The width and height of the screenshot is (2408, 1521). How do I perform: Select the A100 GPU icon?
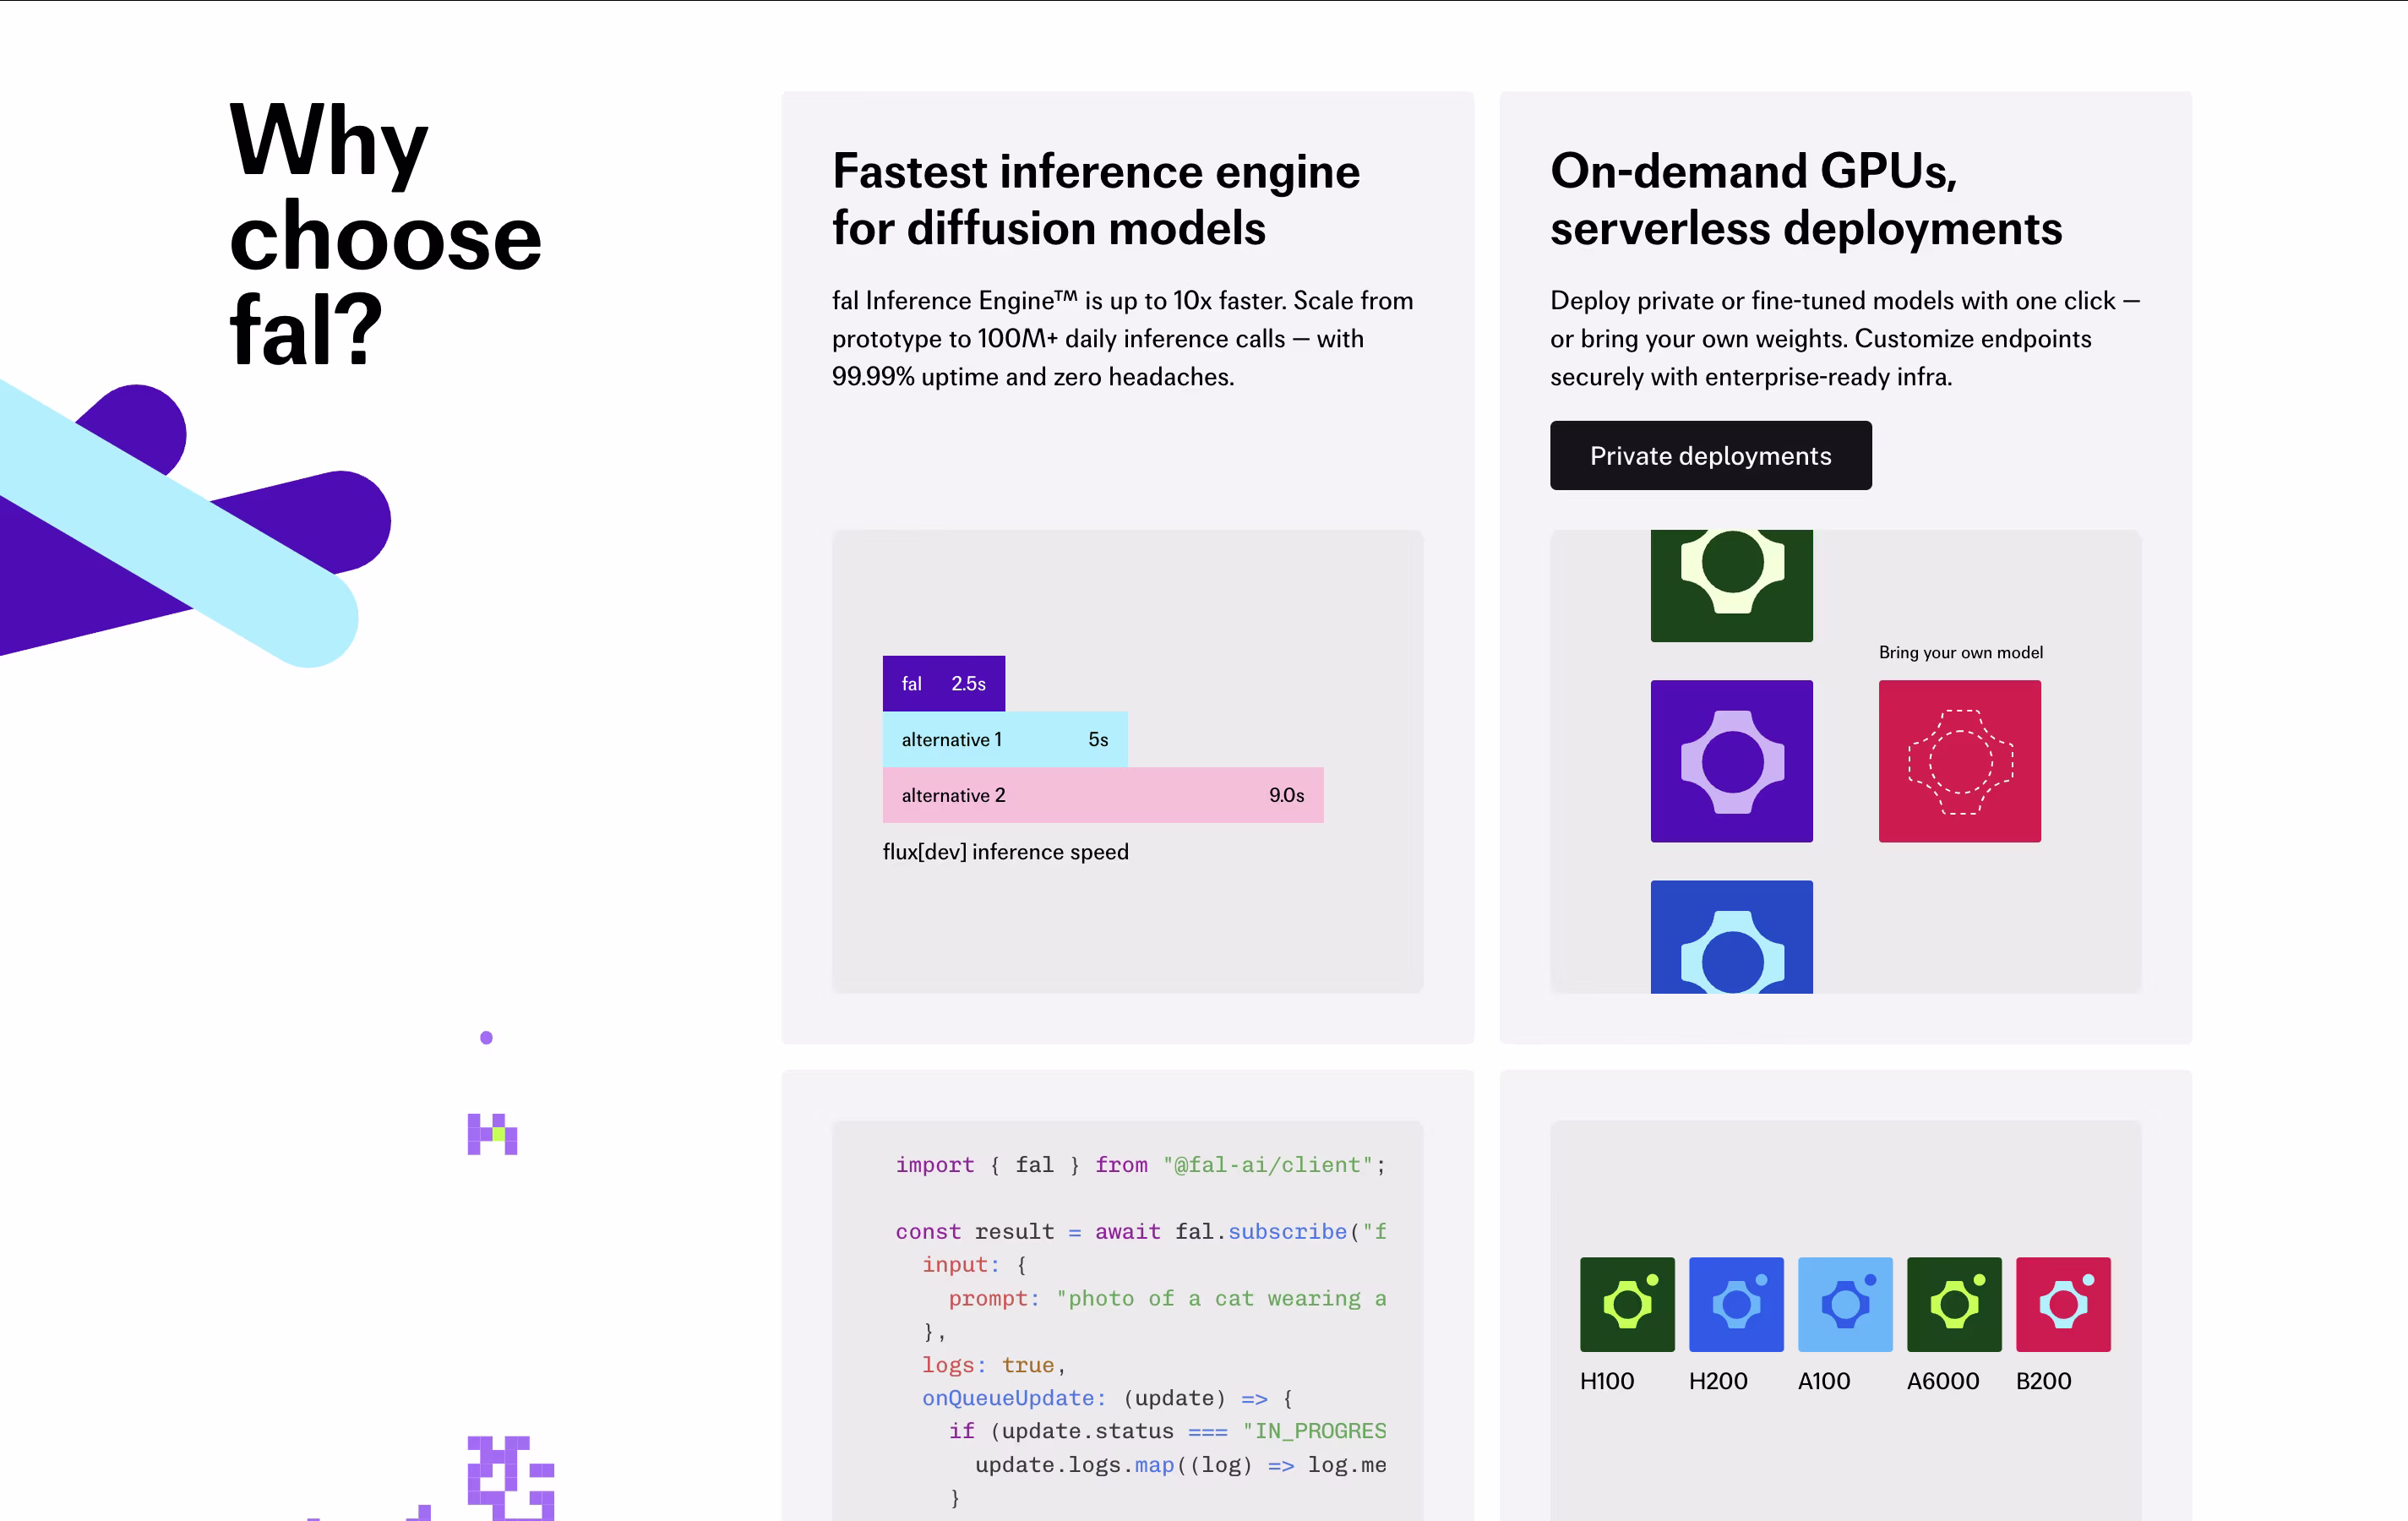[x=1845, y=1304]
